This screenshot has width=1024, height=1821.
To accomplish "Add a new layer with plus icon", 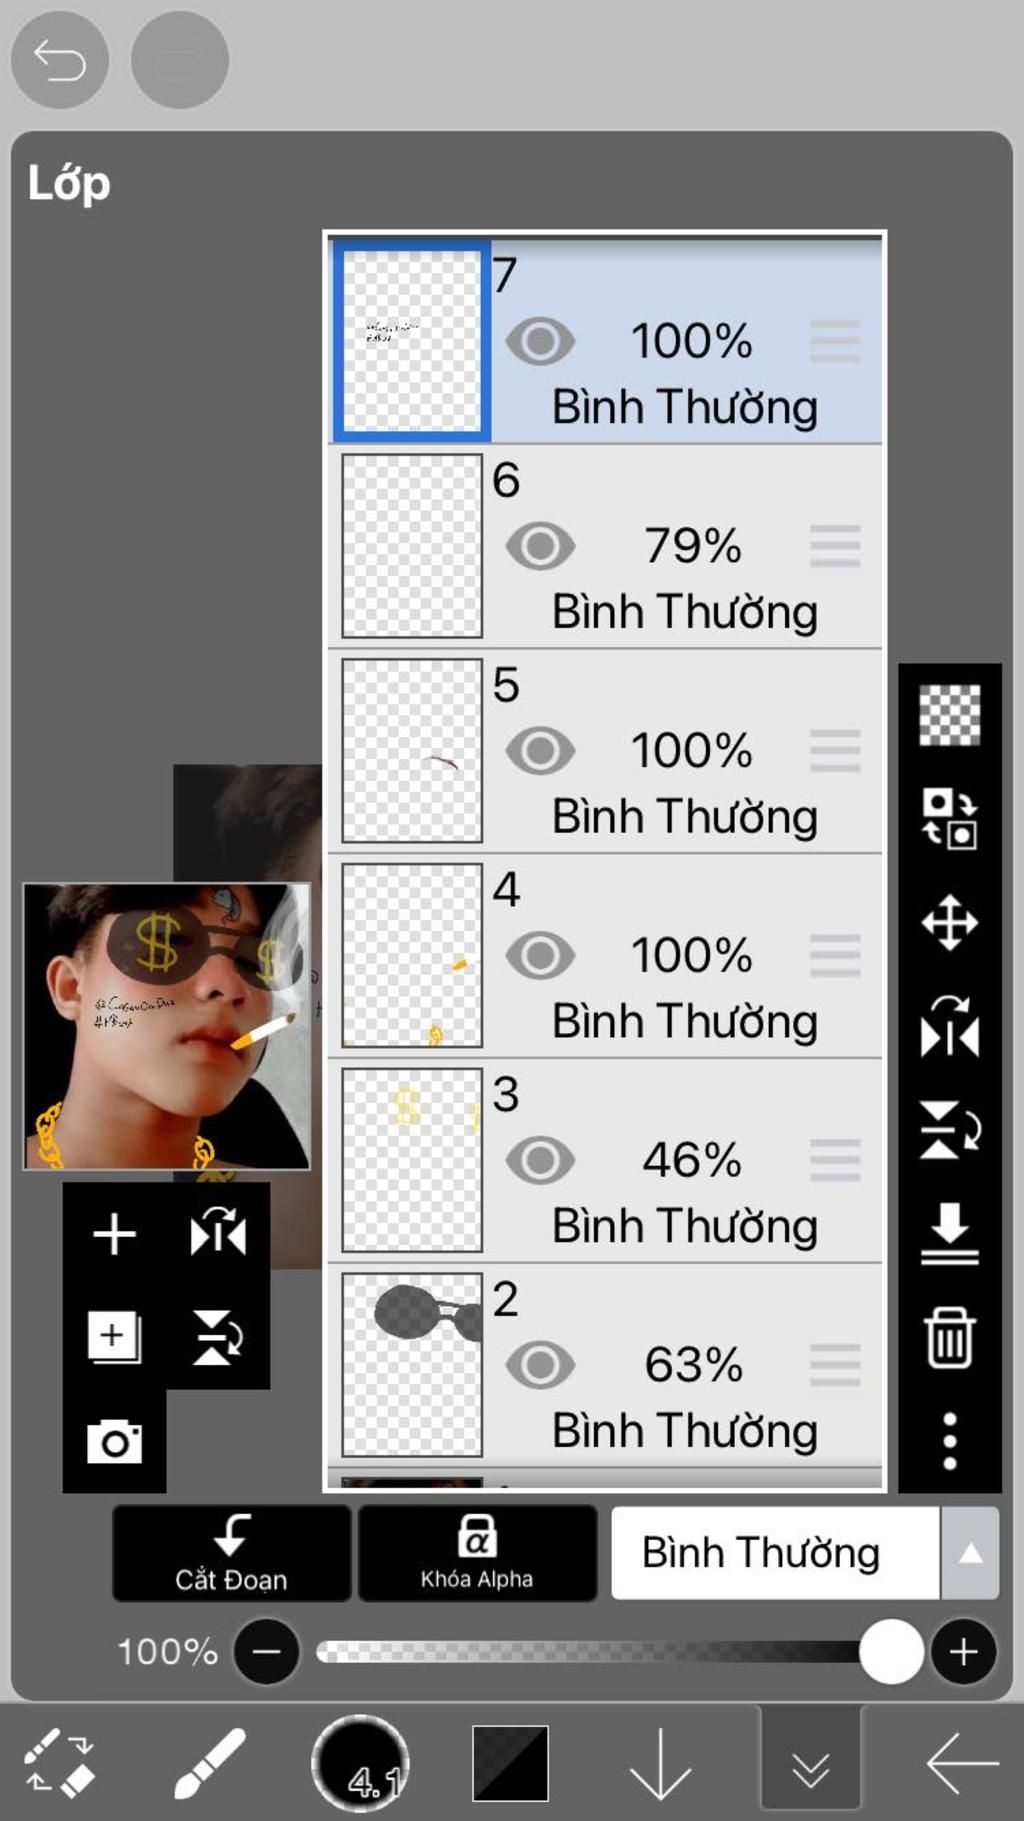I will [x=114, y=1233].
